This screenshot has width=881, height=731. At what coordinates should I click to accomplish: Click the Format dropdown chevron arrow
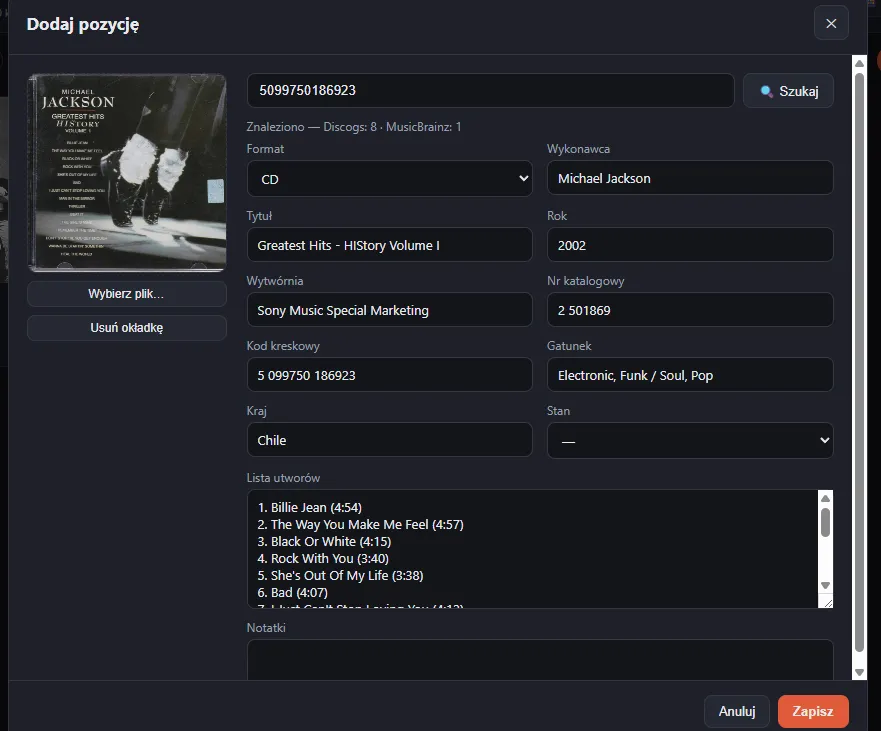point(523,179)
